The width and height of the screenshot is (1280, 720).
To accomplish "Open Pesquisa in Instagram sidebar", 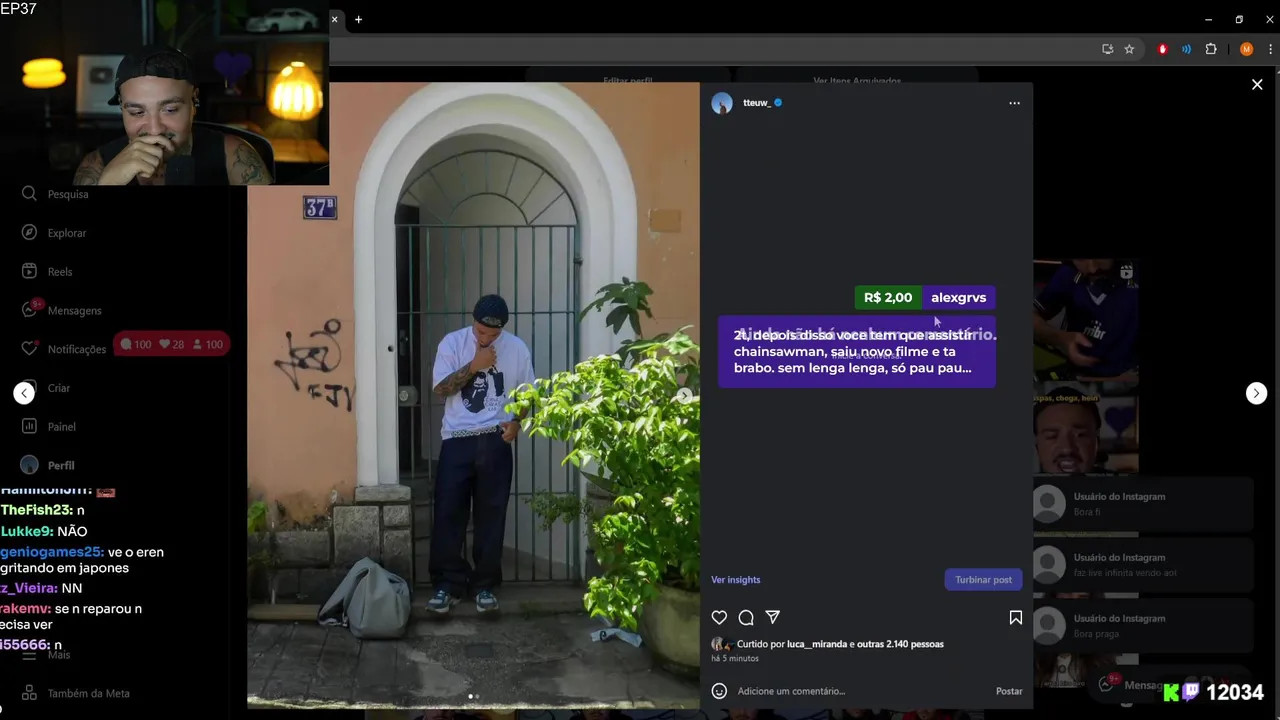I will tap(68, 194).
